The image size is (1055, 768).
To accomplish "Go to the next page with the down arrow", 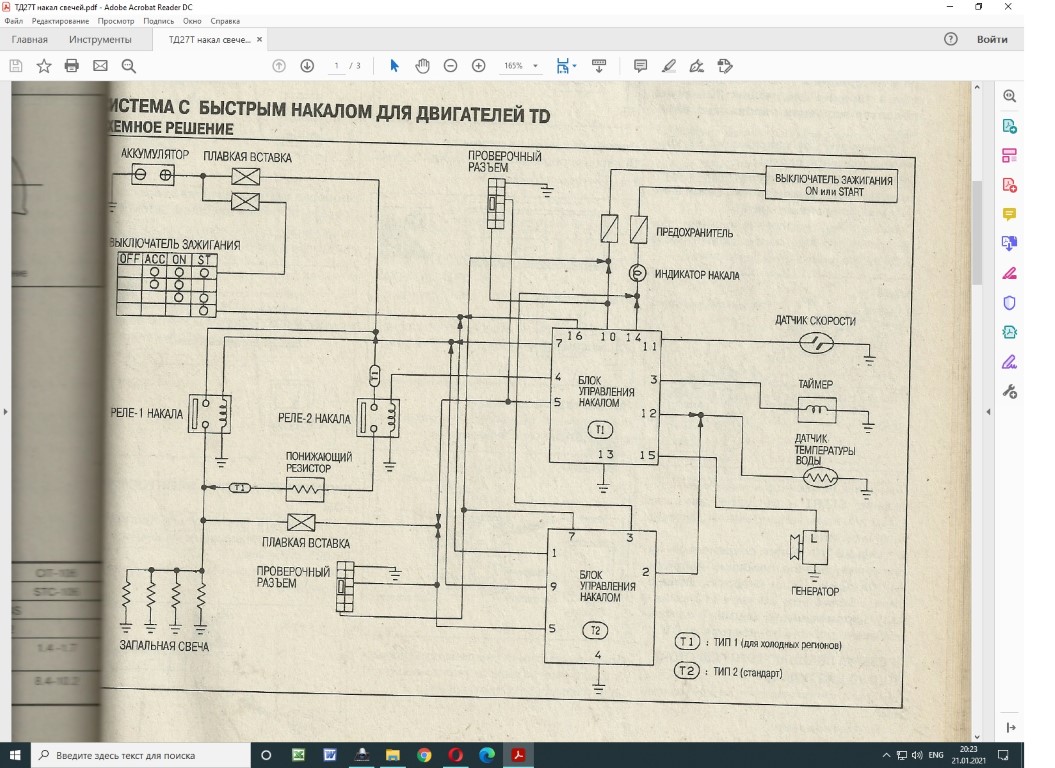I will 307,66.
